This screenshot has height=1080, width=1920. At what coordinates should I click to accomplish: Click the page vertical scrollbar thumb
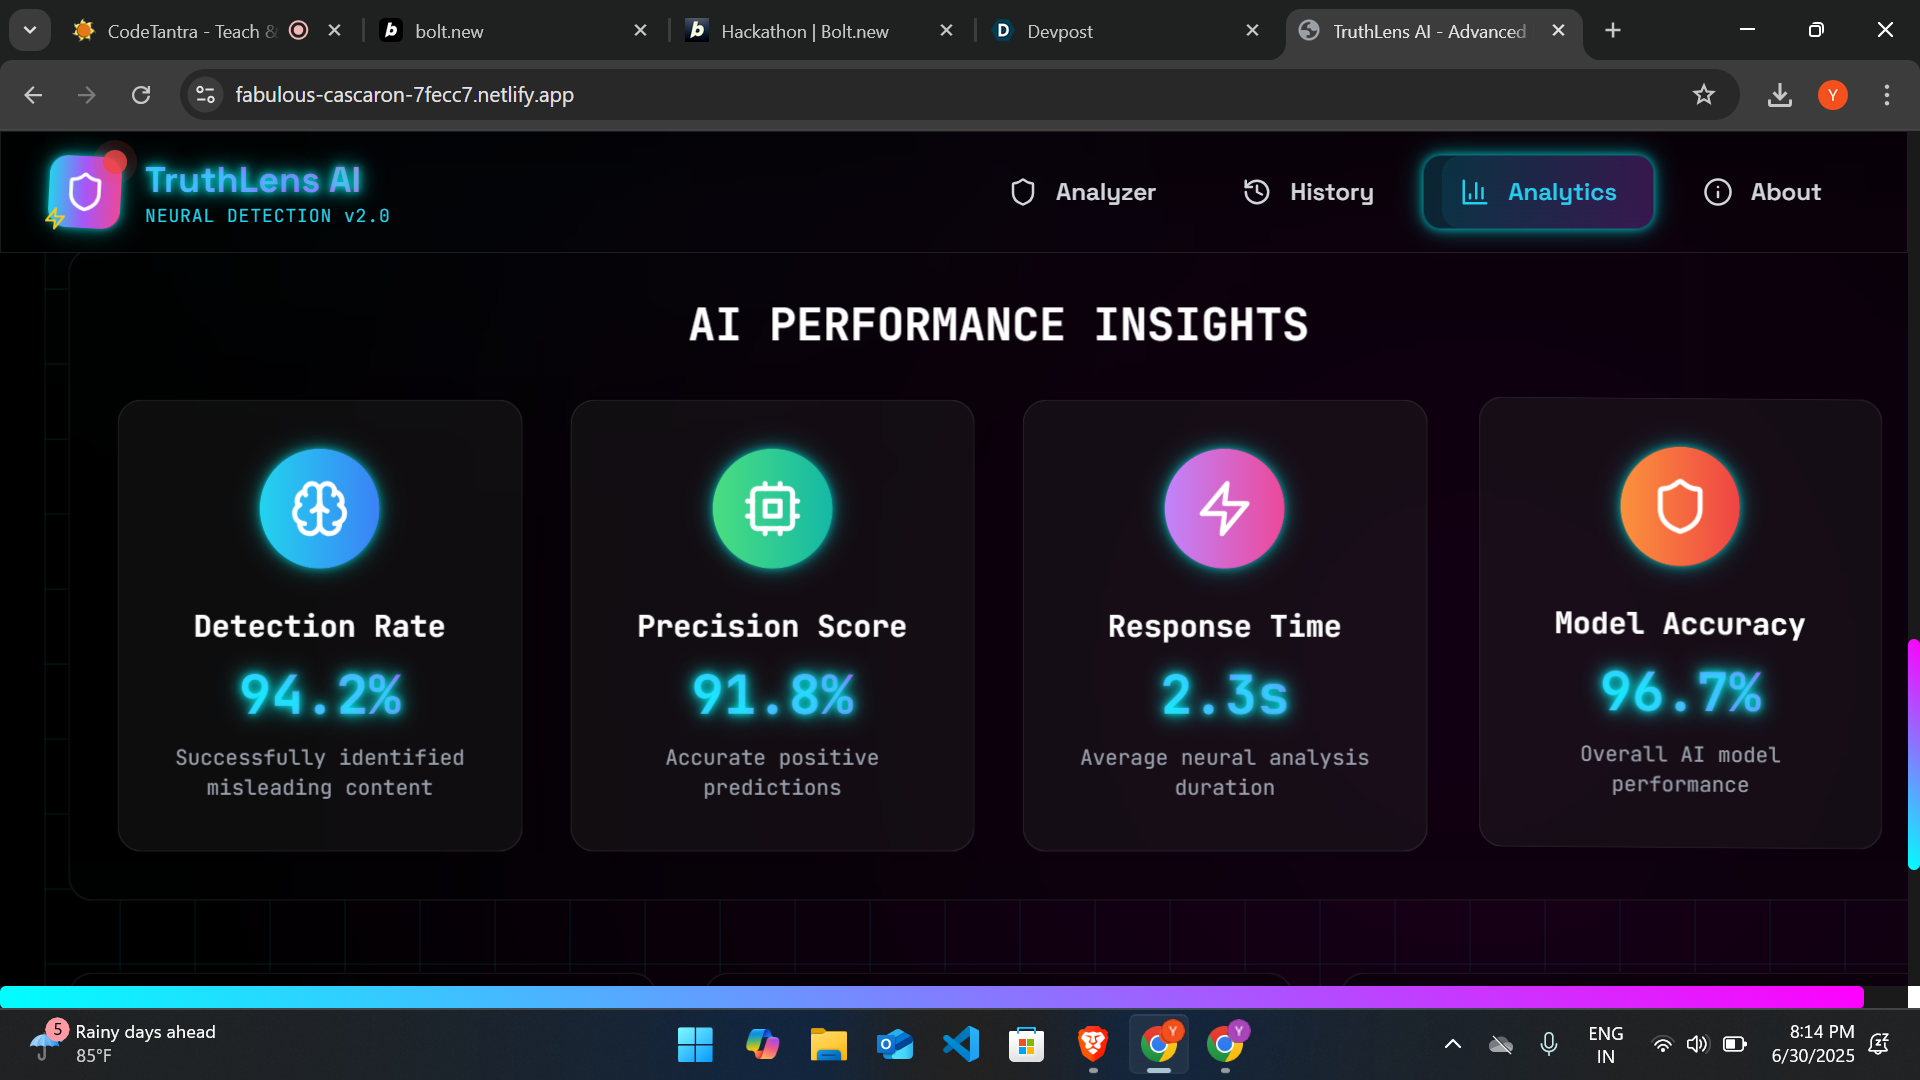pos(1913,755)
